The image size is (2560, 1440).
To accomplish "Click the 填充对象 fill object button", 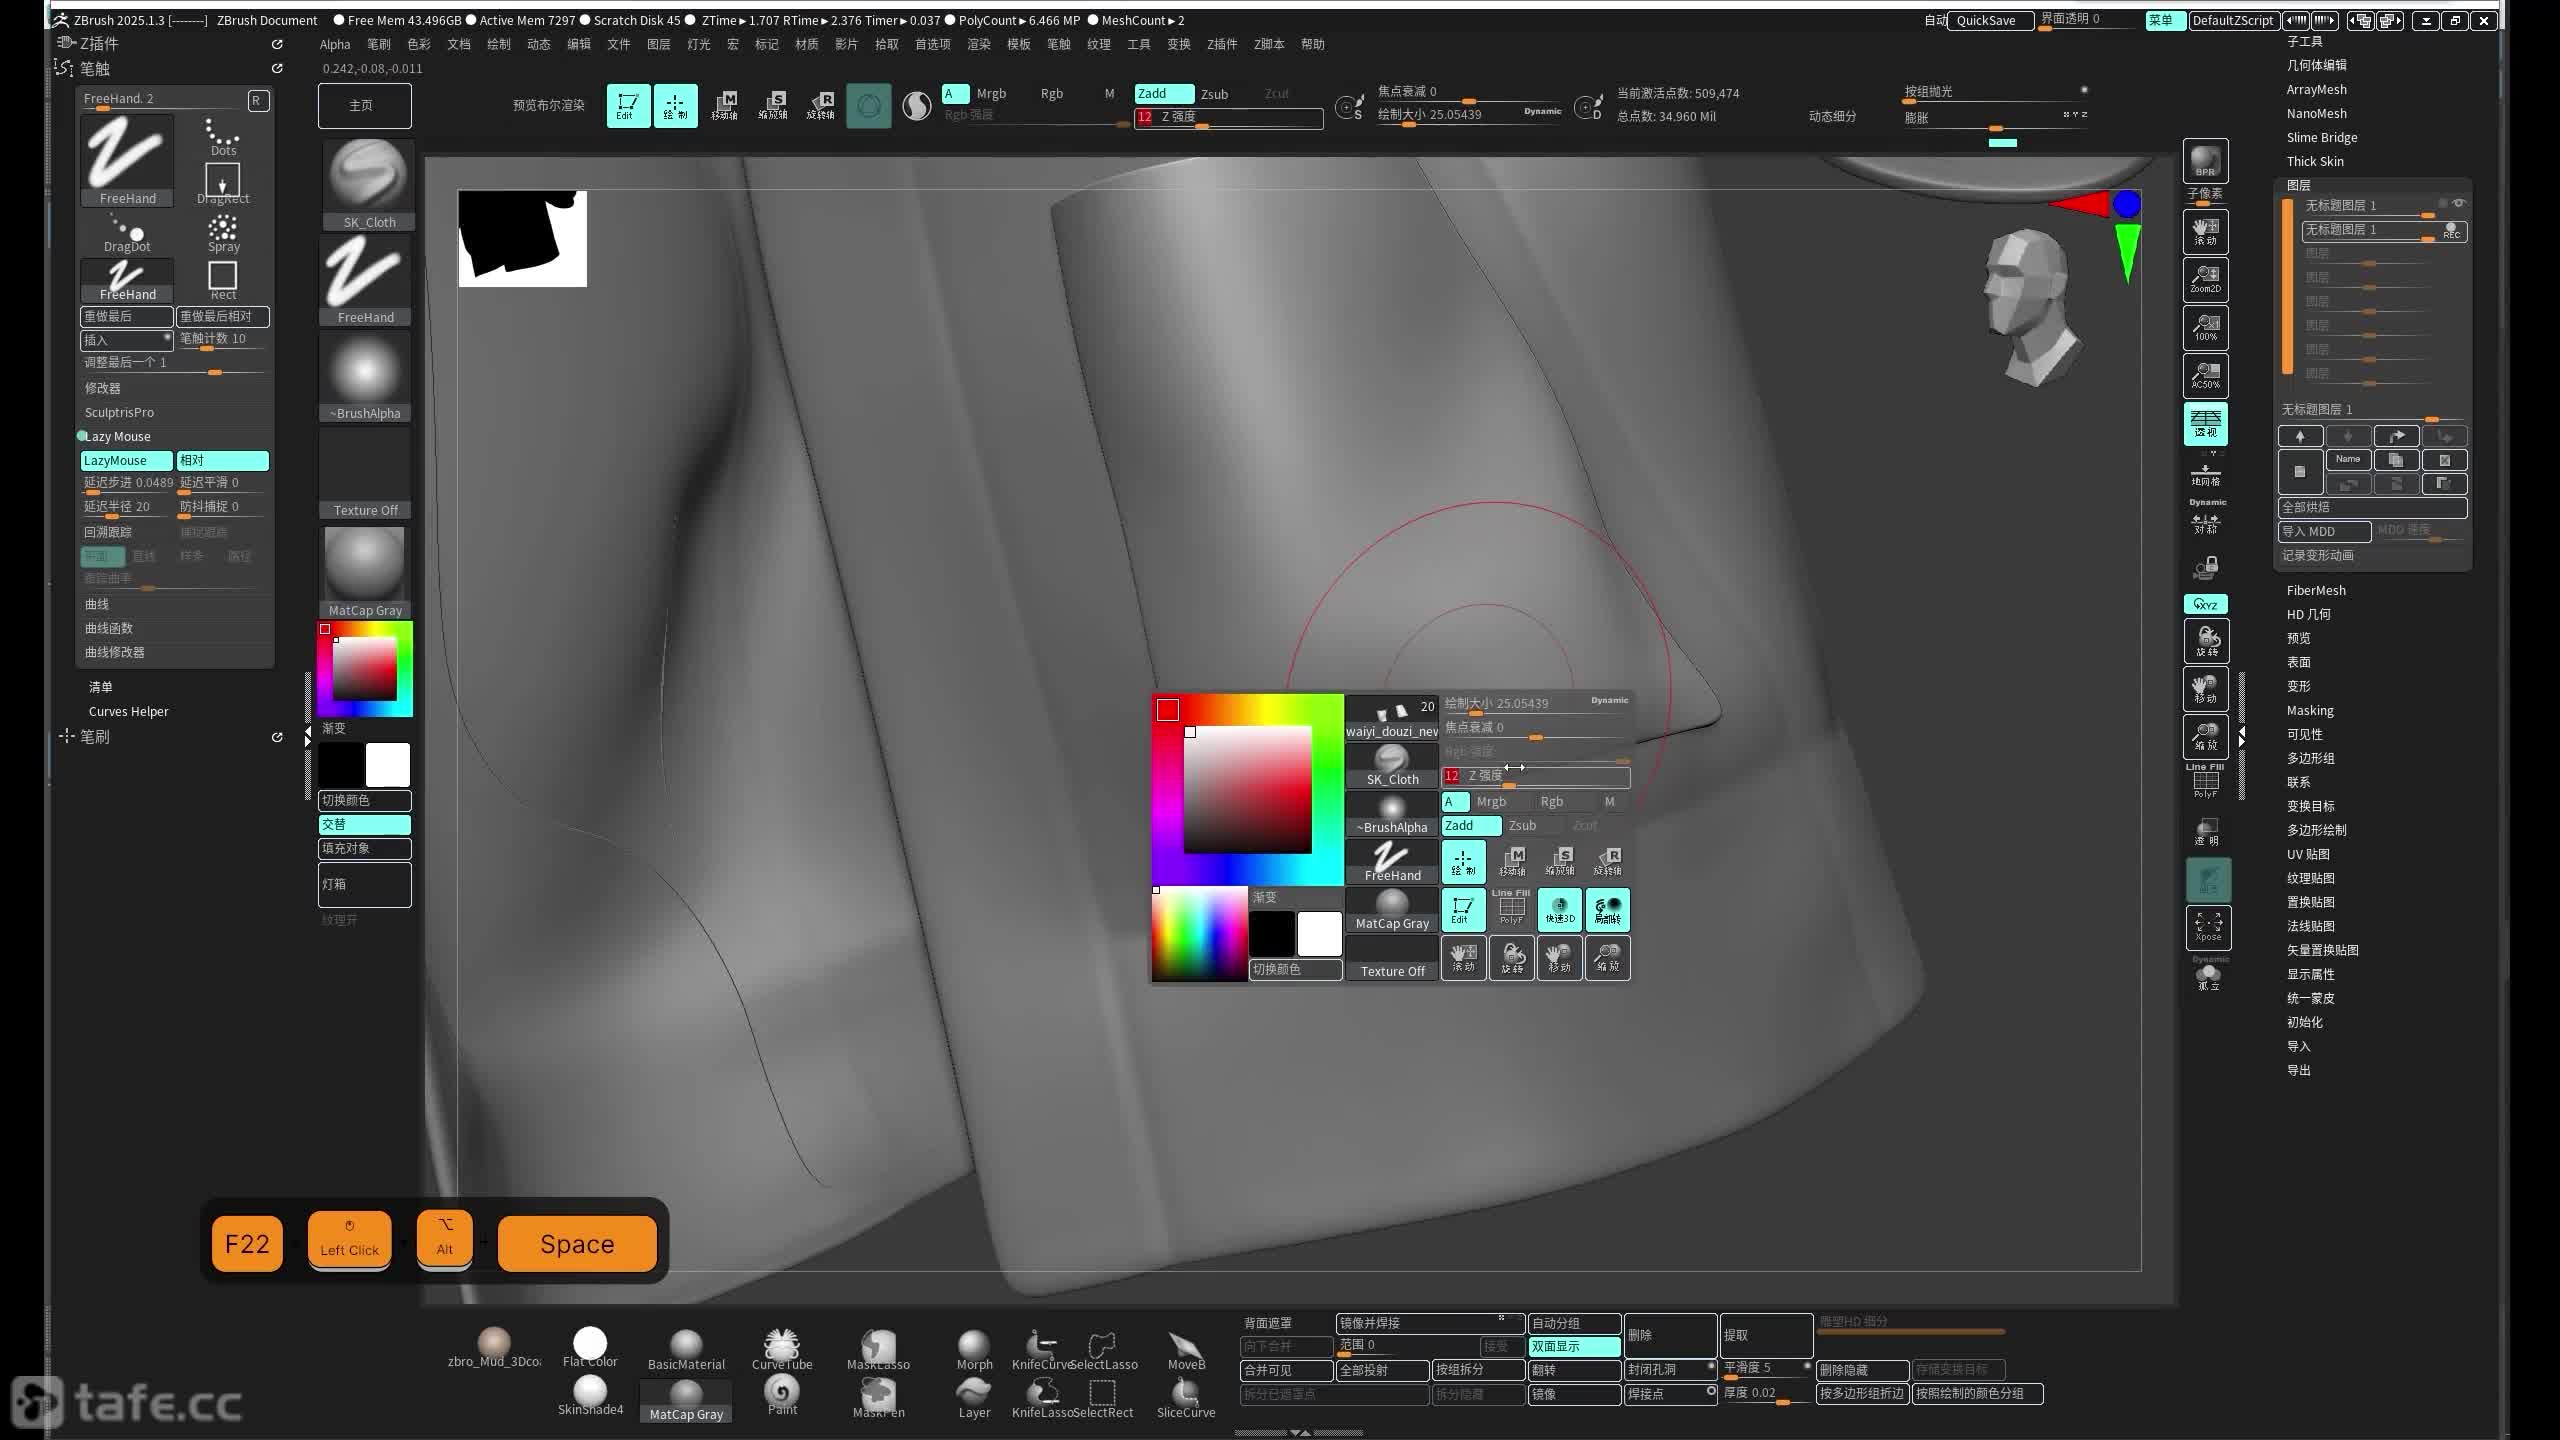I will 365,848.
